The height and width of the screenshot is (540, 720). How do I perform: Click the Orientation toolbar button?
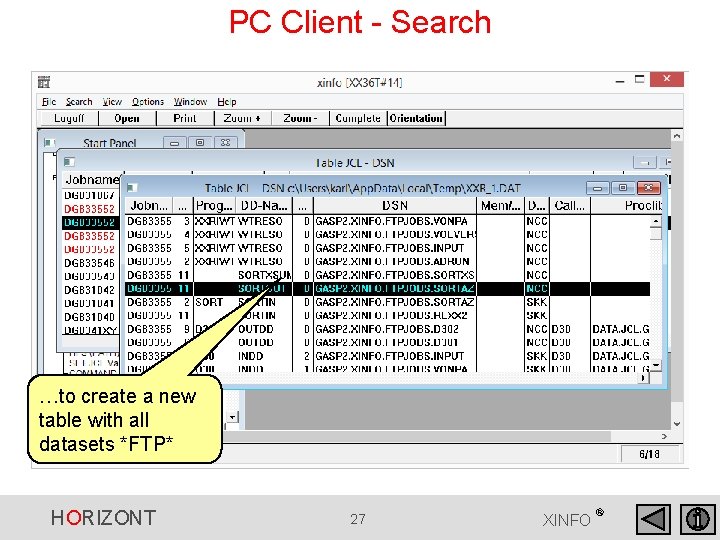416,118
